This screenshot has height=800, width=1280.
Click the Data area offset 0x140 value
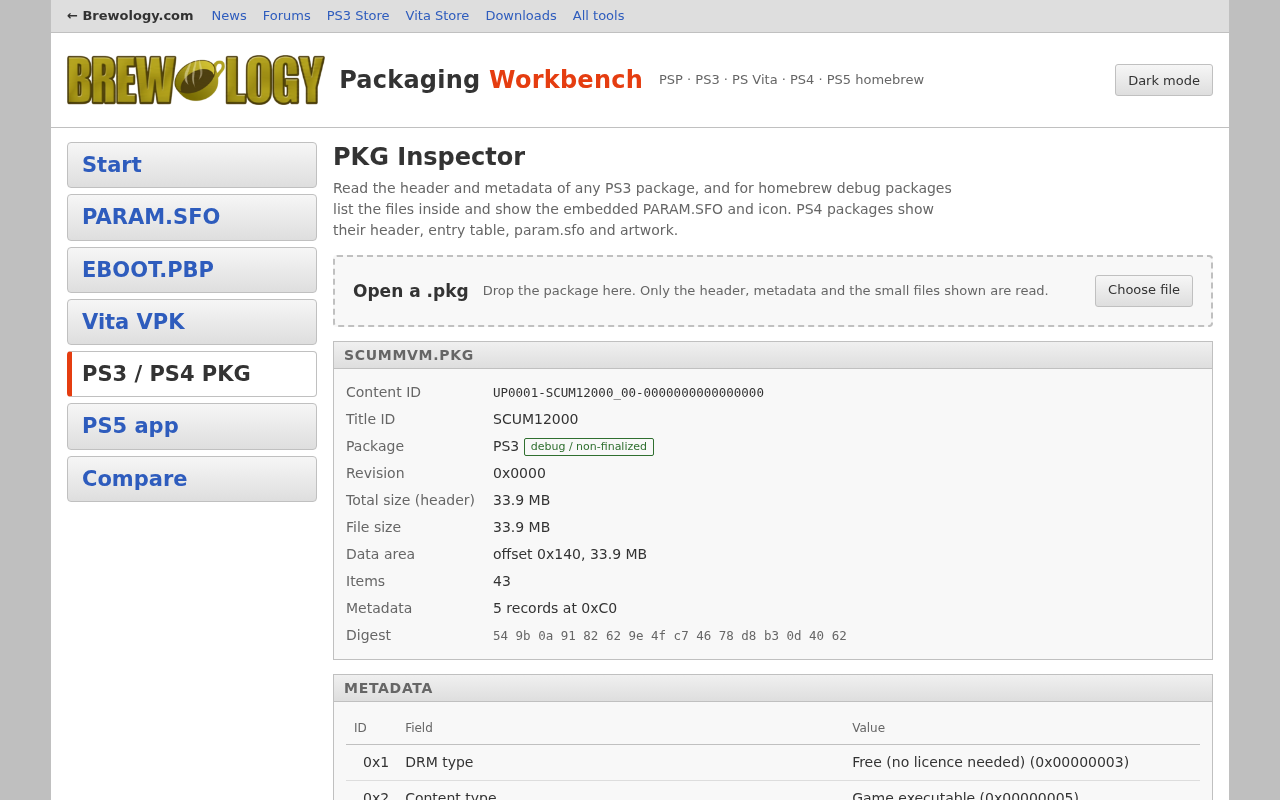click(570, 554)
